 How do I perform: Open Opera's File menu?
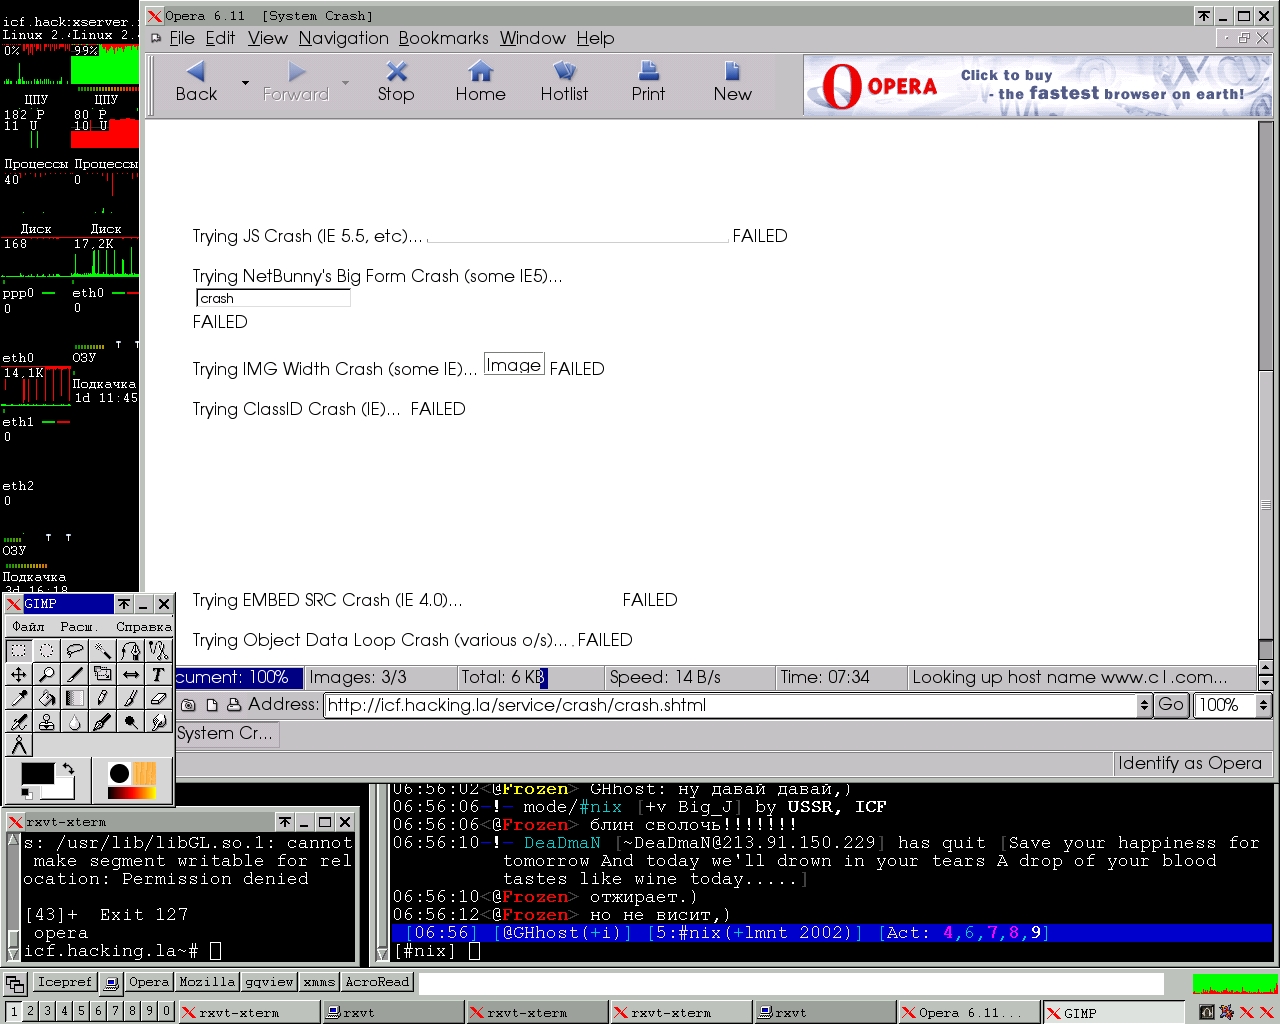[x=182, y=38]
